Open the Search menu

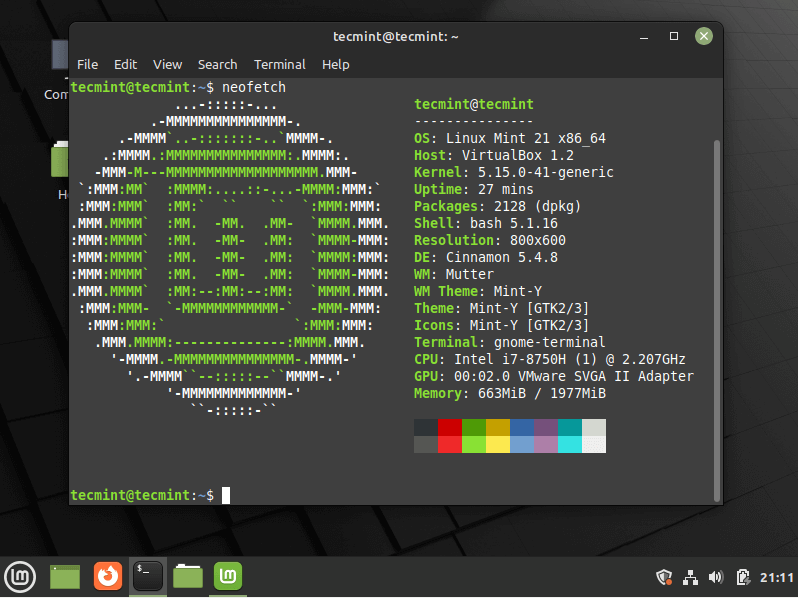pos(217,64)
